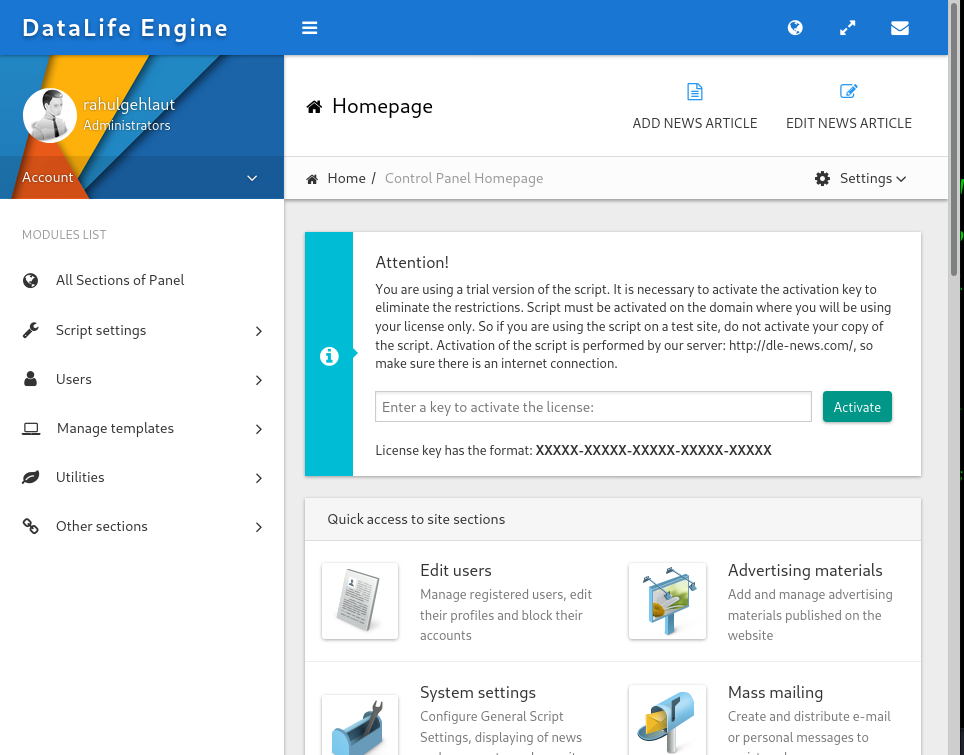Expand the Users menu section

click(x=142, y=379)
